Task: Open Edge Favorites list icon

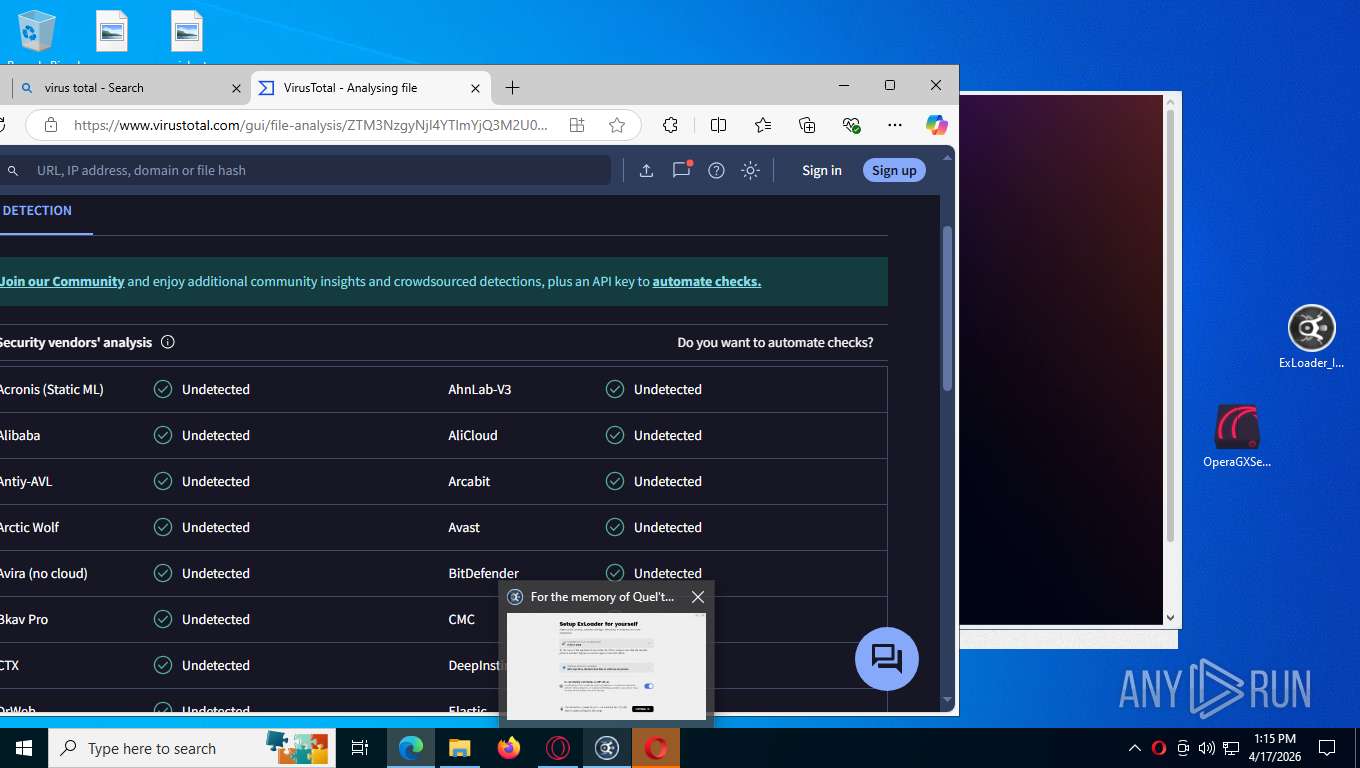Action: point(763,125)
